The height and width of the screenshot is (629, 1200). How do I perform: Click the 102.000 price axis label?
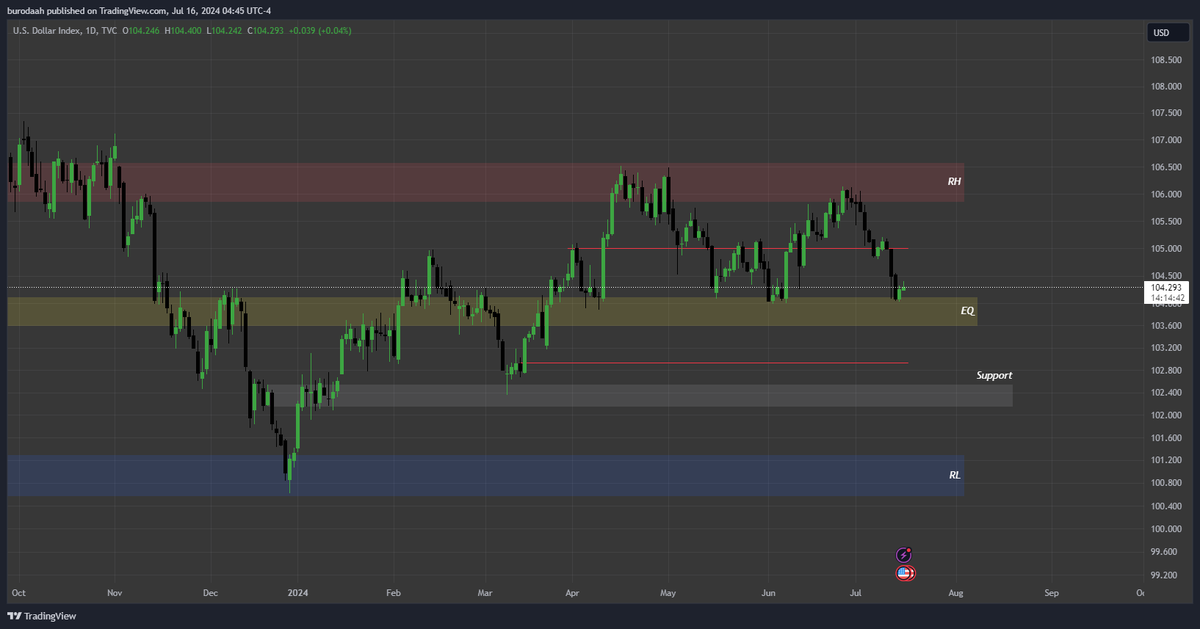click(x=1166, y=415)
